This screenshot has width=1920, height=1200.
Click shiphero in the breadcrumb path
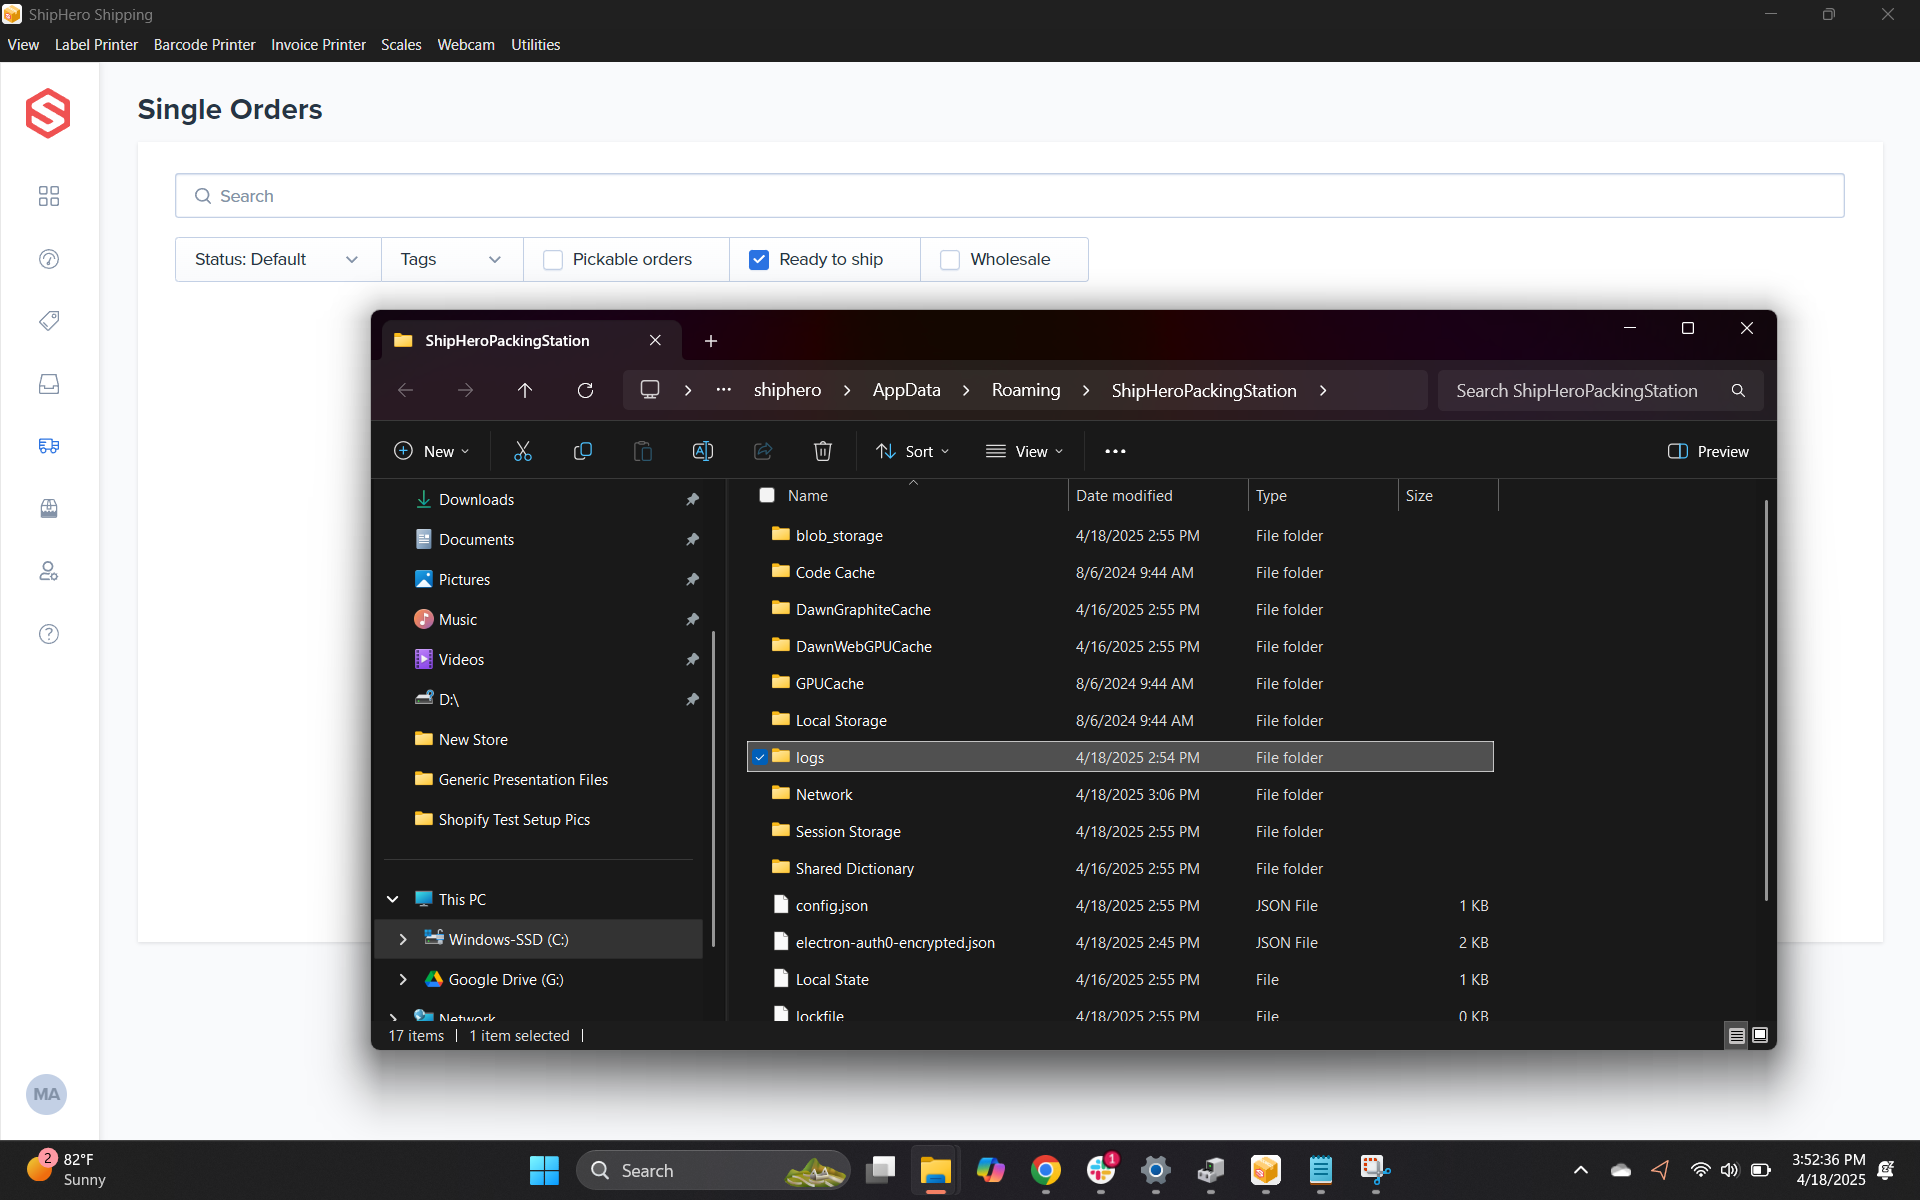coord(787,390)
